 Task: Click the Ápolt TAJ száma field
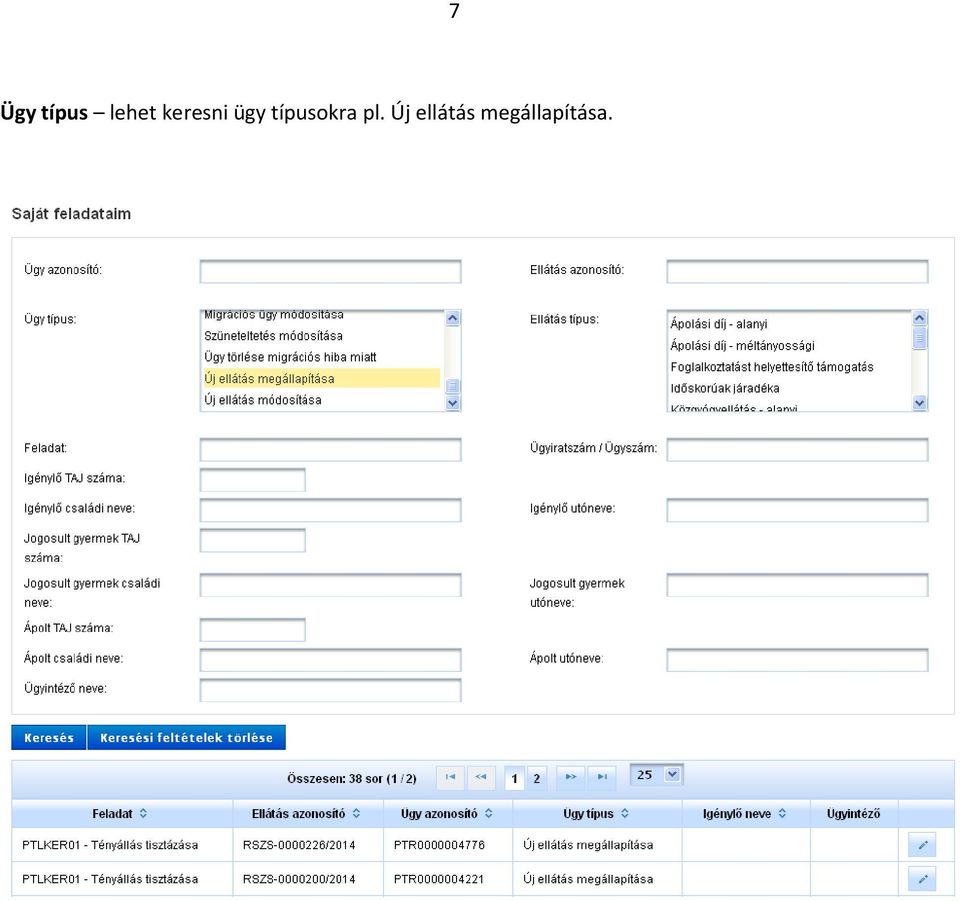[x=253, y=629]
